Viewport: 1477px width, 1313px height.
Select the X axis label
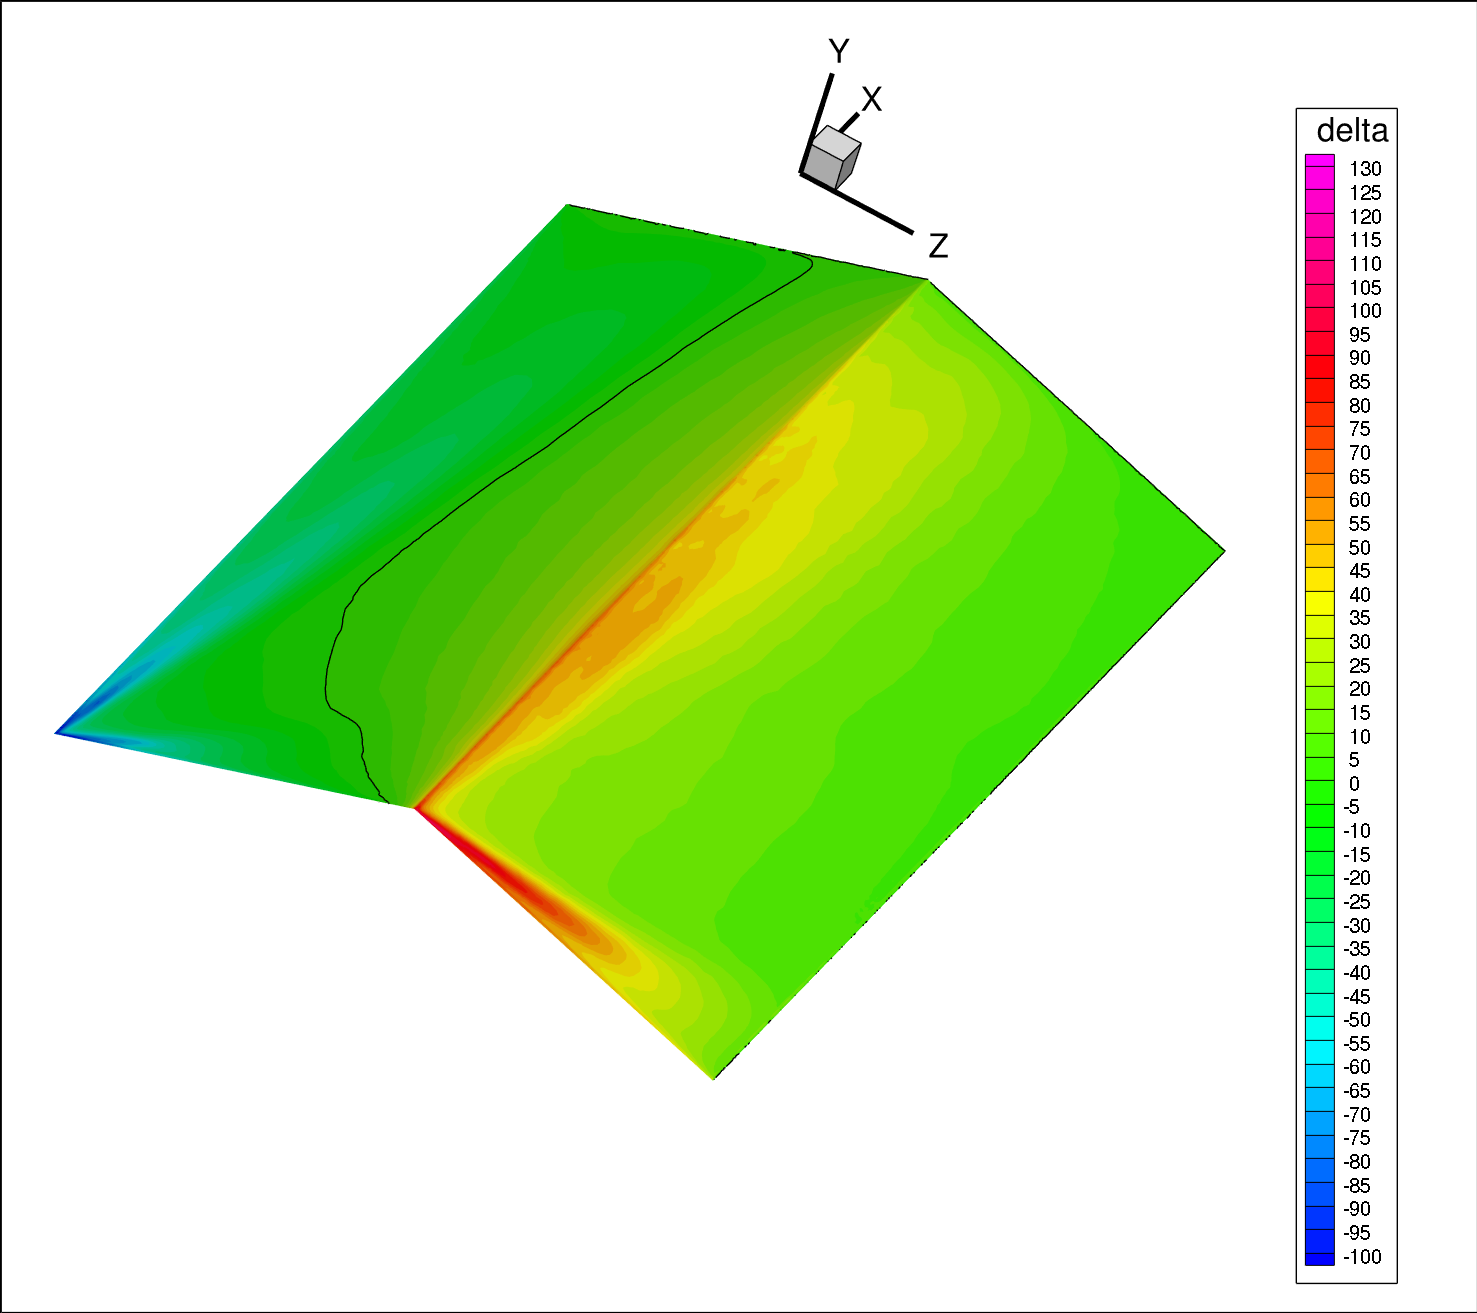(x=871, y=100)
